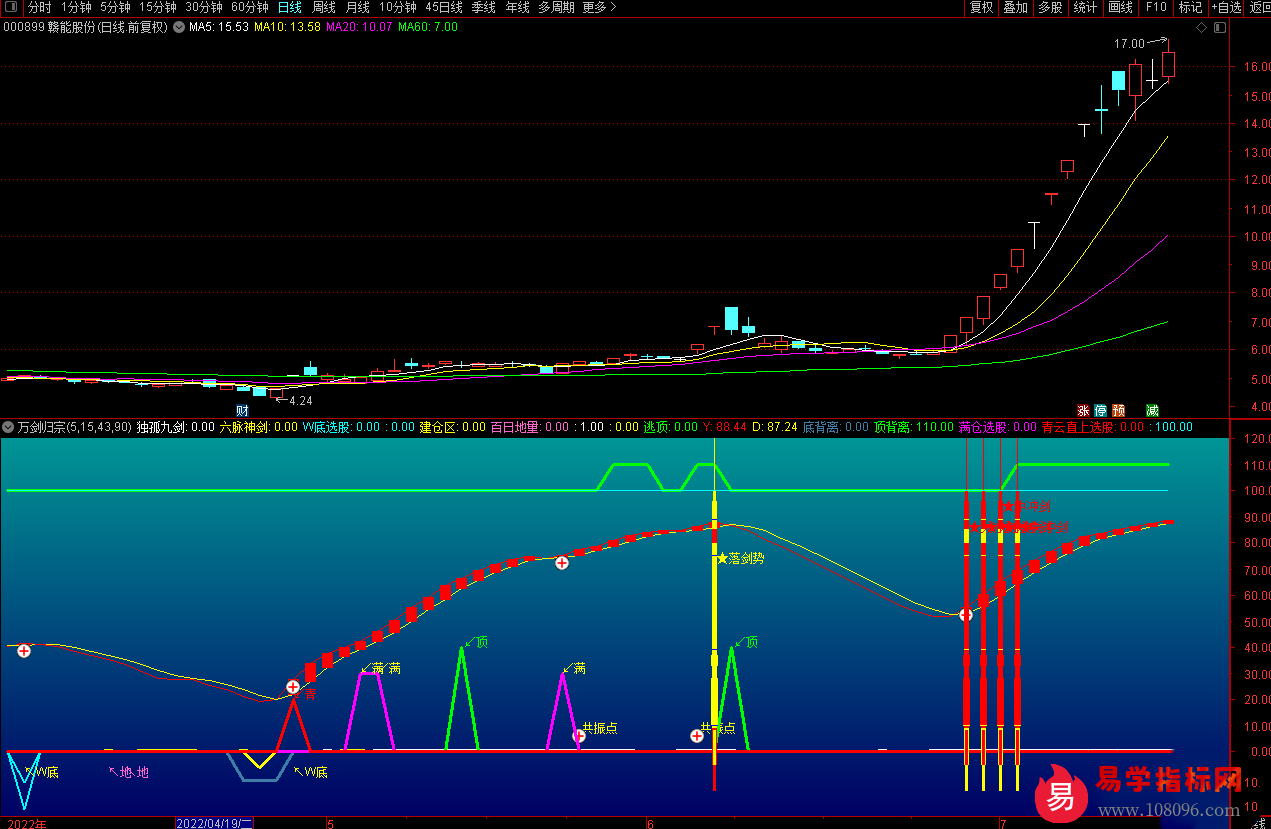
Task: Click the 复权 adjustment button
Action: pyautogui.click(x=981, y=7)
